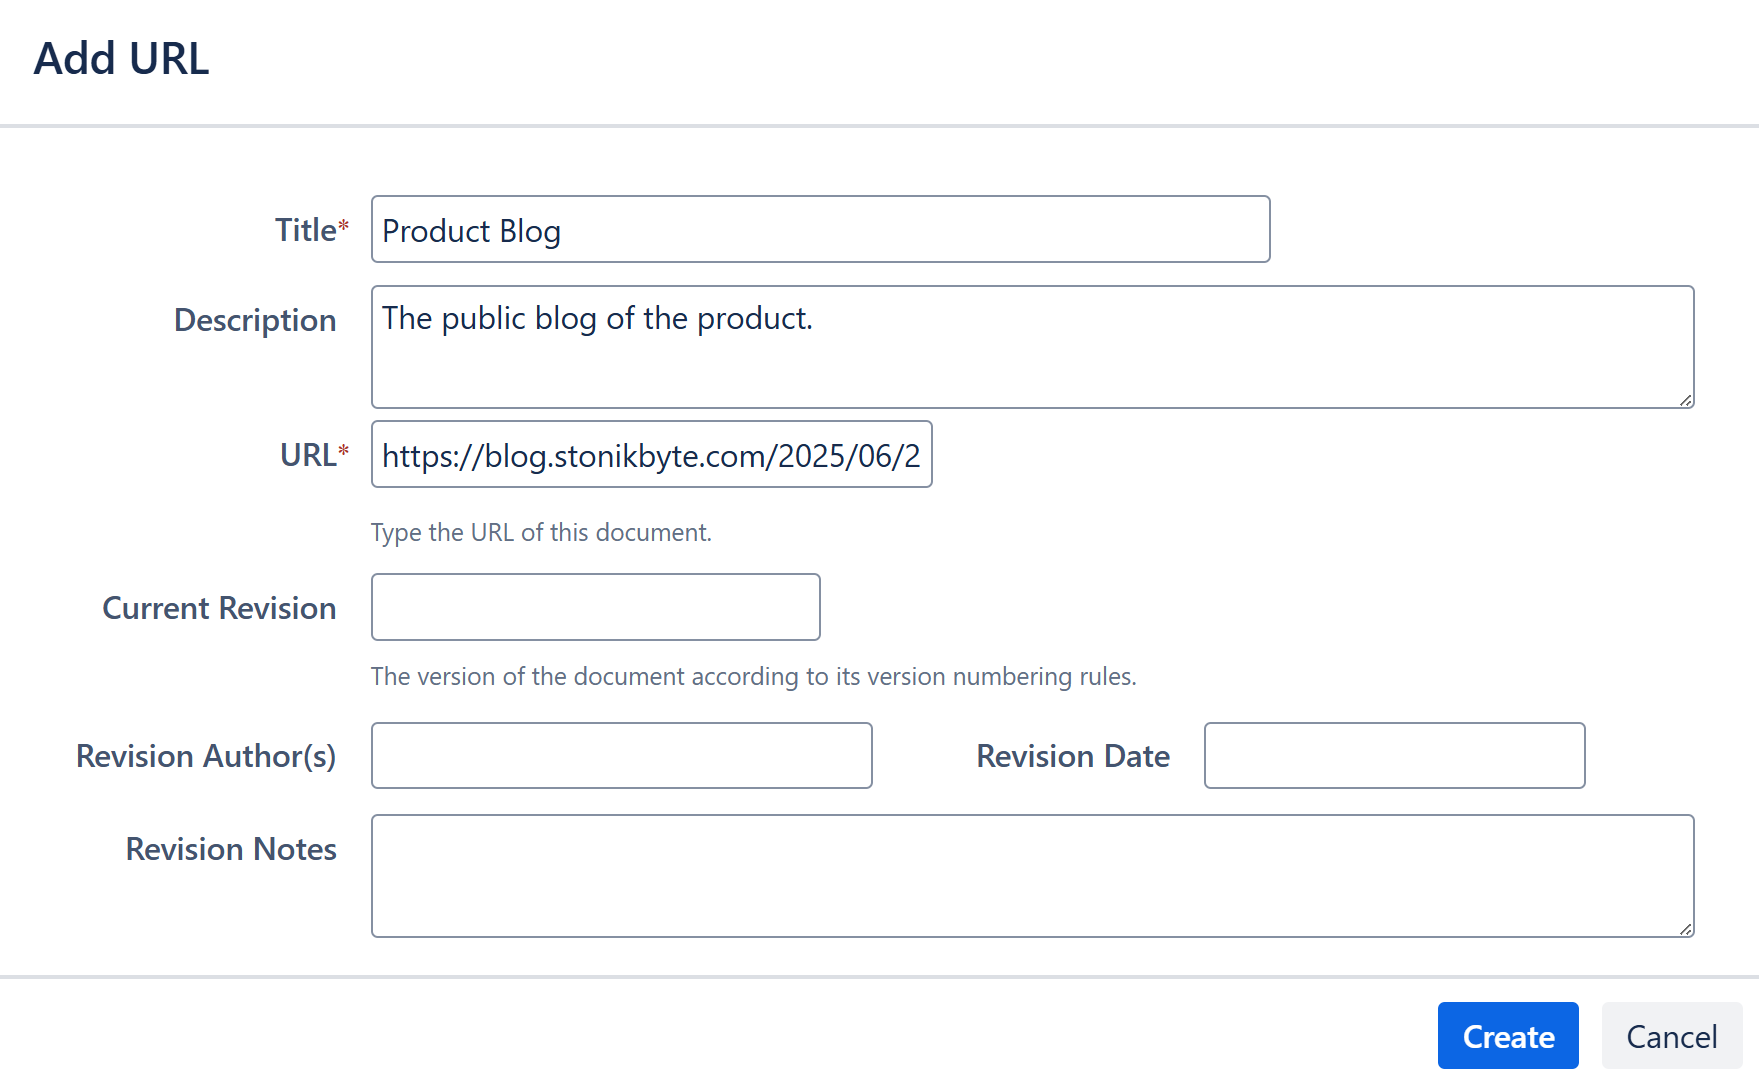Screen dimensions: 1759x1085
Task: Click inside the Revision Notes text area
Action: point(1032,876)
